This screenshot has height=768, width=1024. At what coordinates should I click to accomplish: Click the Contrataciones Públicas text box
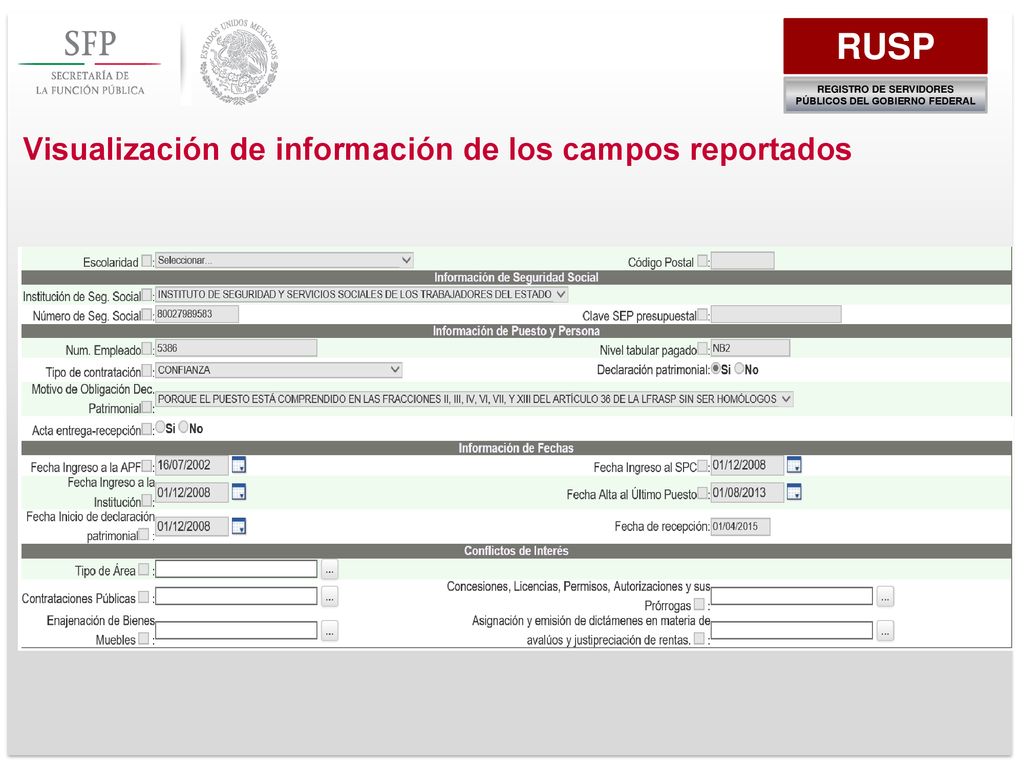coord(236,596)
